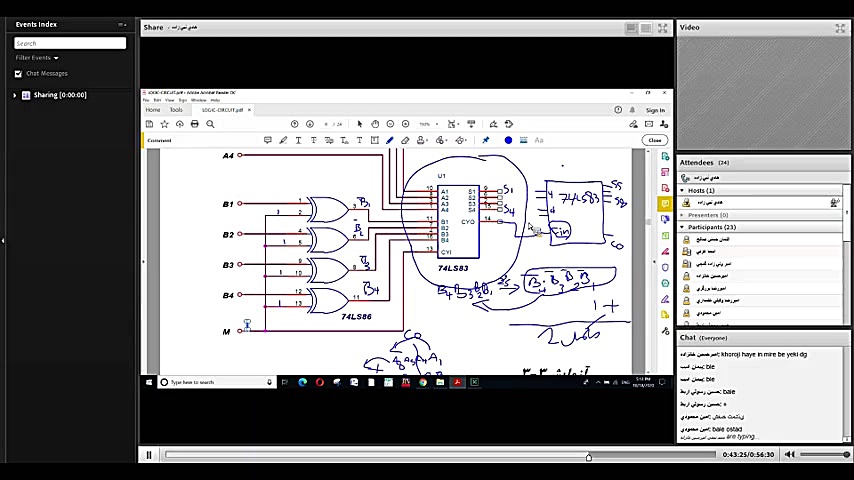
Task: Open Google Chrome from the taskbar
Action: coord(423,382)
